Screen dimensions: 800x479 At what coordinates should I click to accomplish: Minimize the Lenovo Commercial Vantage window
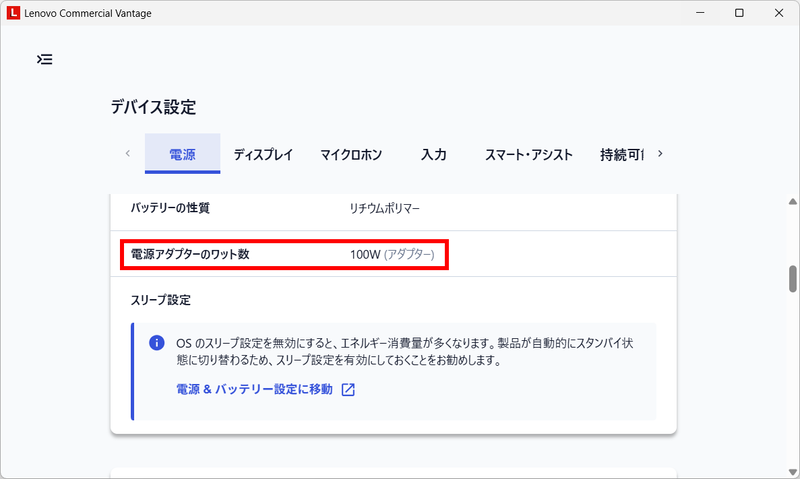click(x=701, y=13)
